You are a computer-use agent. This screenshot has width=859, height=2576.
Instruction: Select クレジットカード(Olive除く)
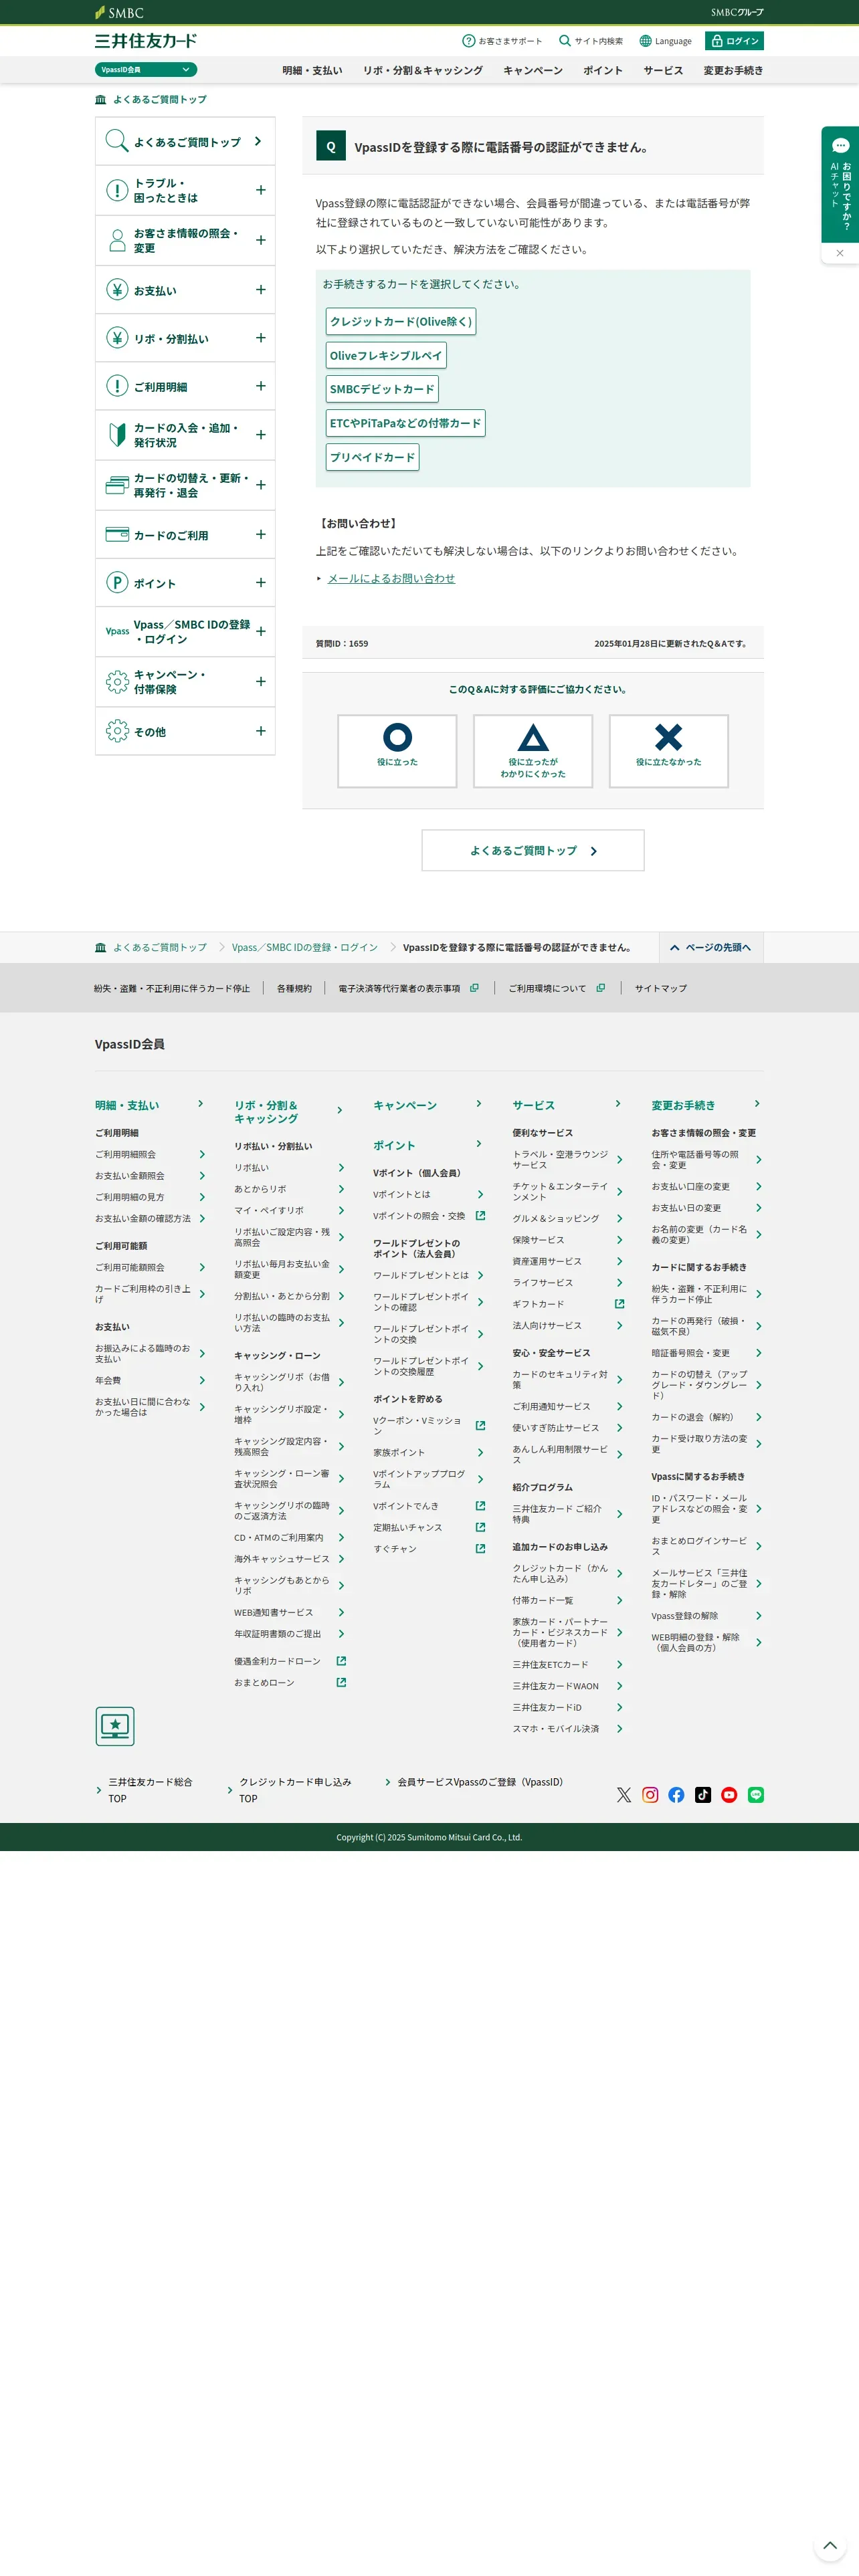(401, 321)
